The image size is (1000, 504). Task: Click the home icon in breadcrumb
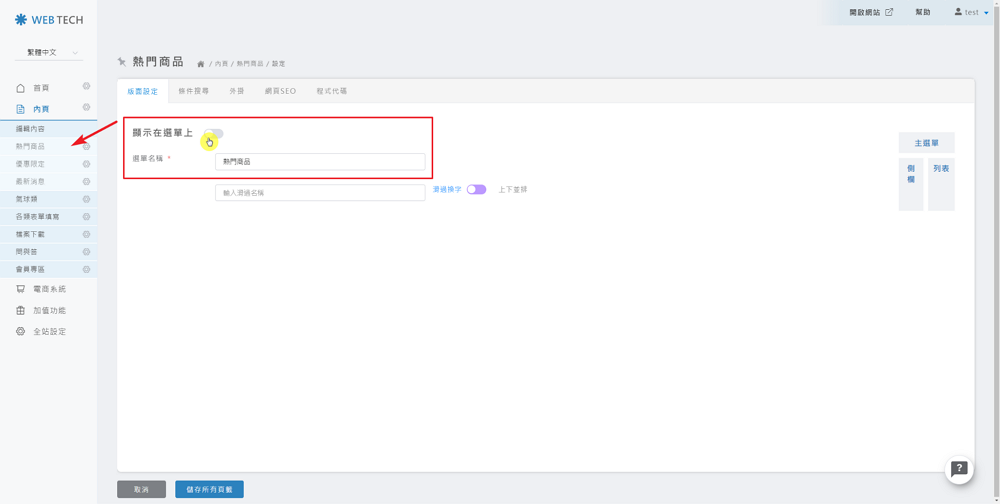coord(201,64)
